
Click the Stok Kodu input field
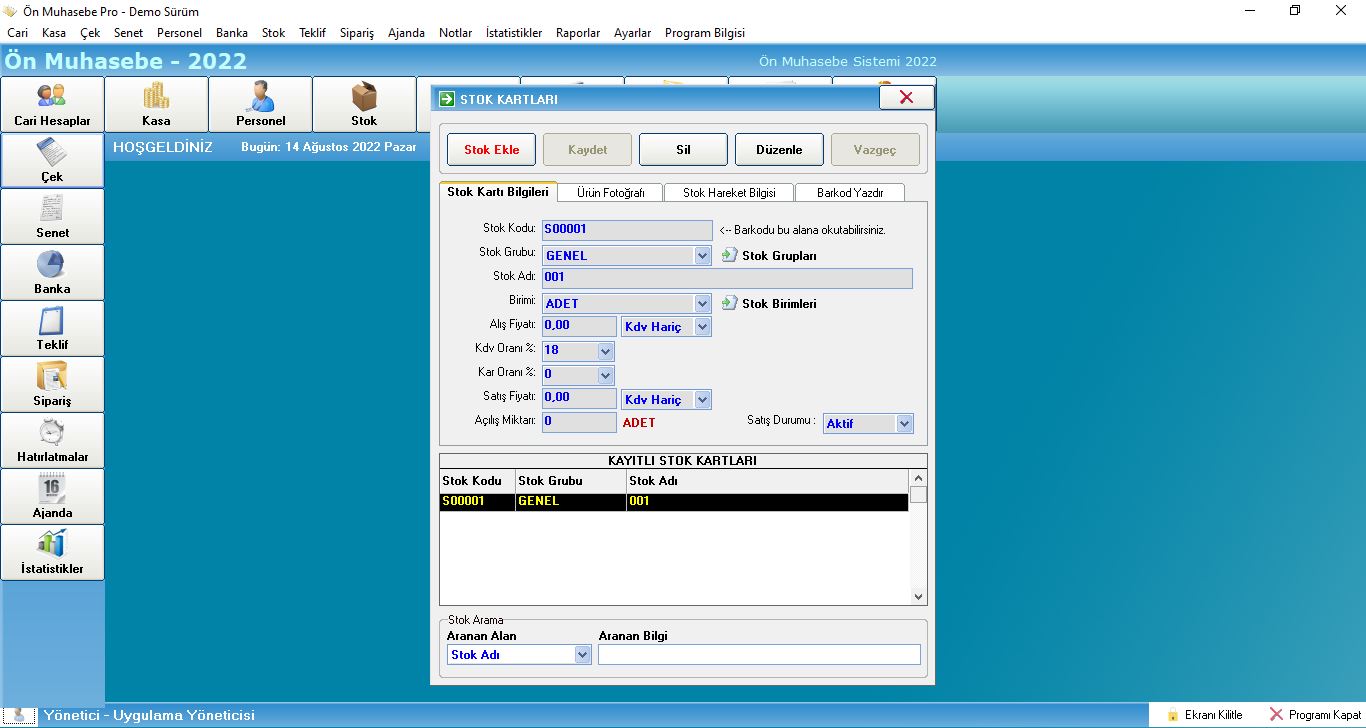[x=627, y=230]
